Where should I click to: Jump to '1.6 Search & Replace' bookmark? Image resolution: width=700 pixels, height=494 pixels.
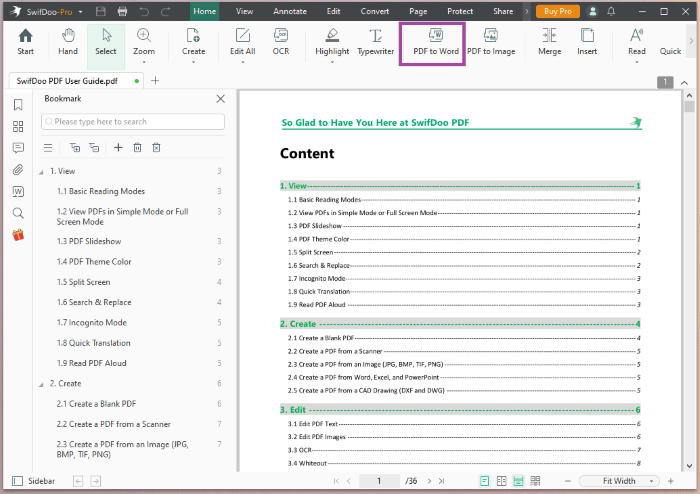(94, 302)
